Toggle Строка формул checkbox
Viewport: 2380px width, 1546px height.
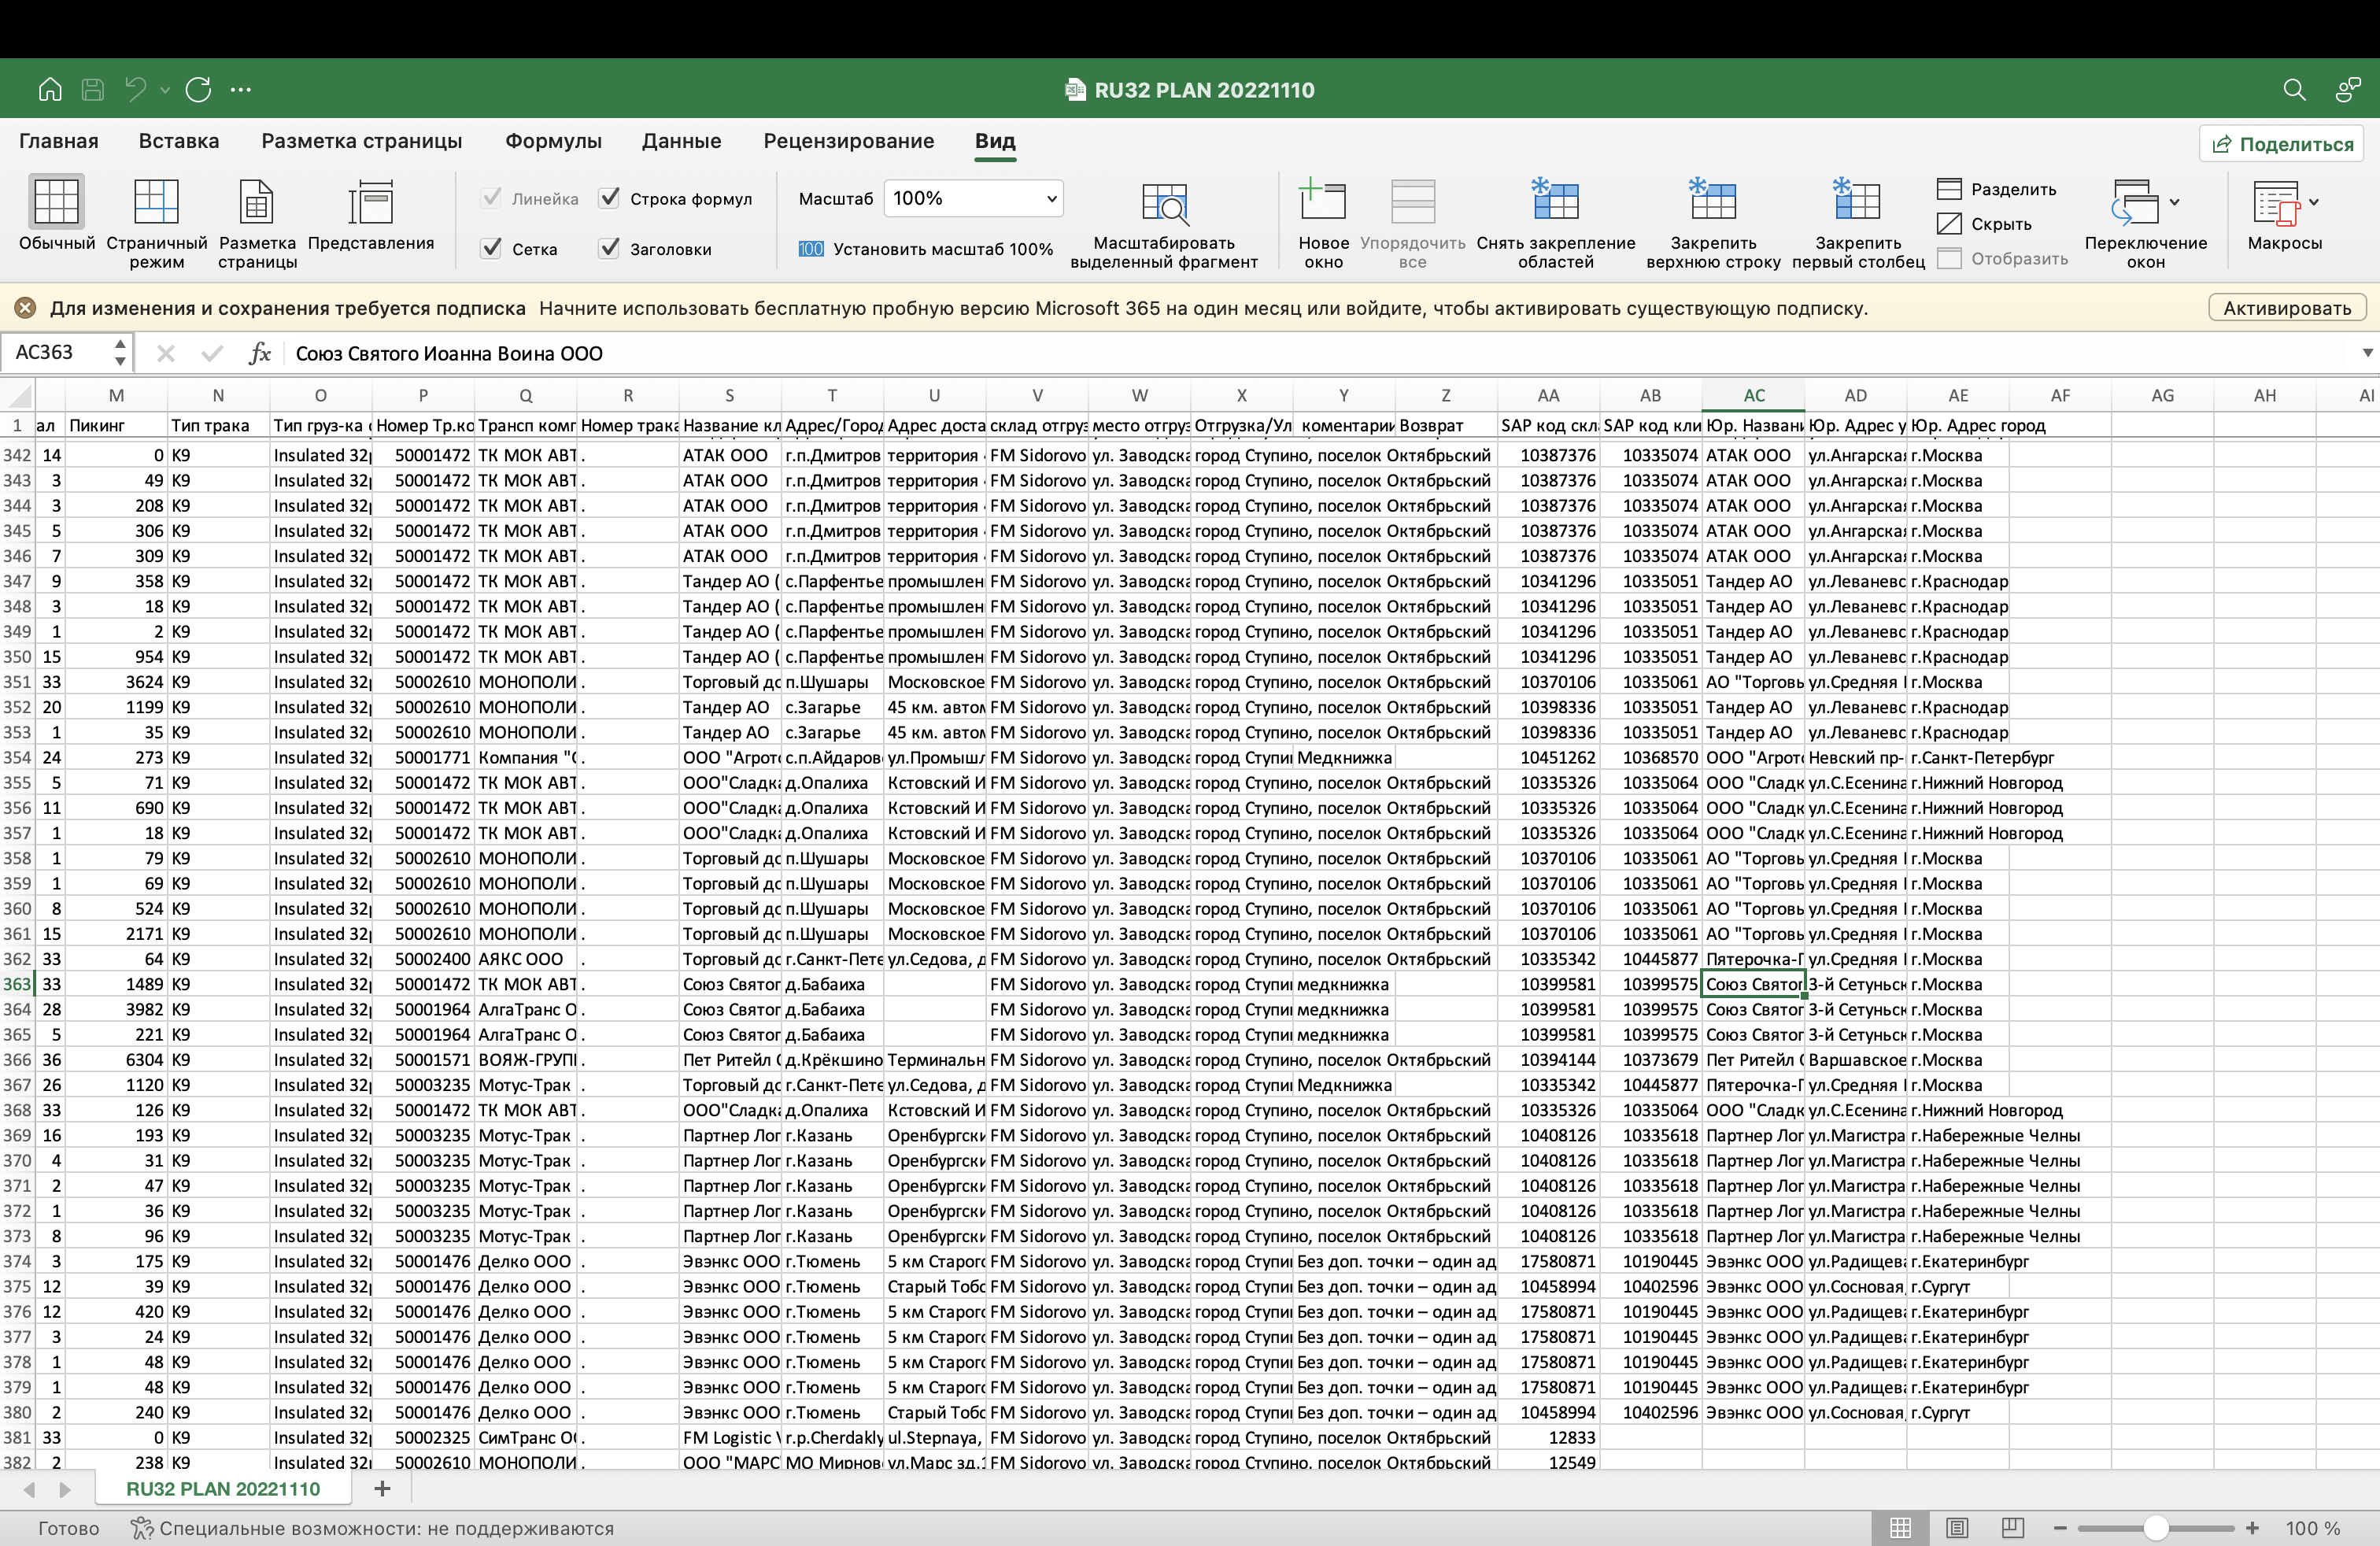pyautogui.click(x=609, y=198)
